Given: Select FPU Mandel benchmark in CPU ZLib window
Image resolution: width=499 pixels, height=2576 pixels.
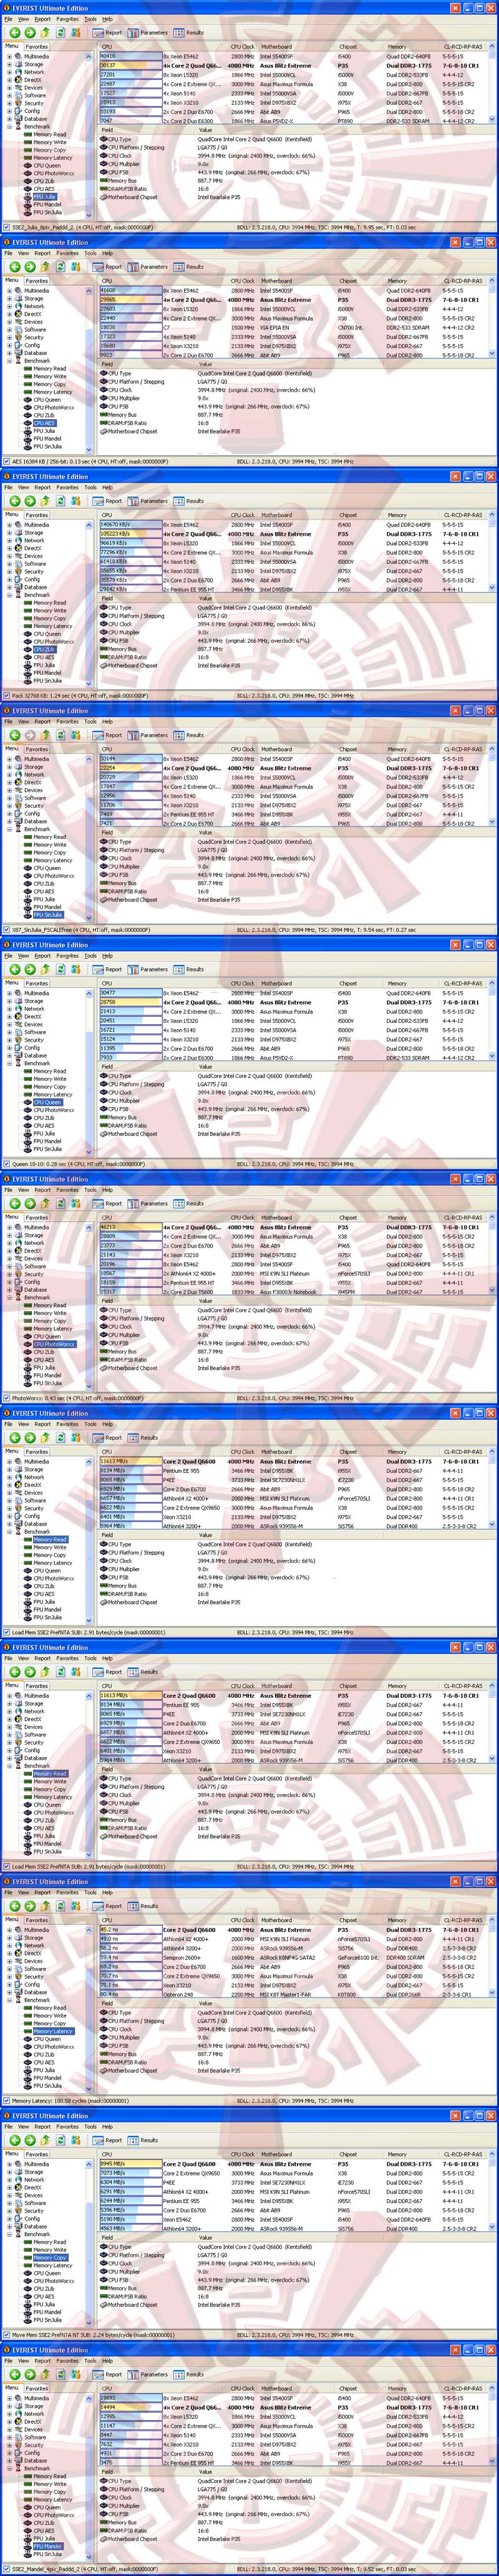Looking at the screenshot, I should click(47, 673).
